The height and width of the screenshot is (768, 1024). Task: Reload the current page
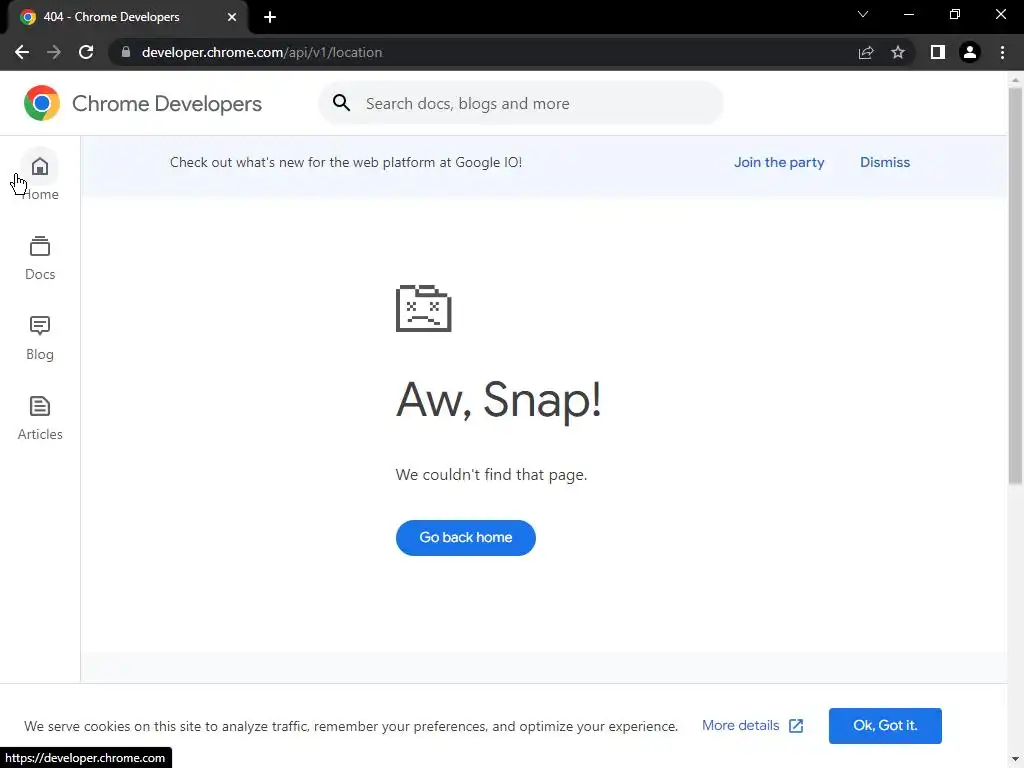(86, 52)
